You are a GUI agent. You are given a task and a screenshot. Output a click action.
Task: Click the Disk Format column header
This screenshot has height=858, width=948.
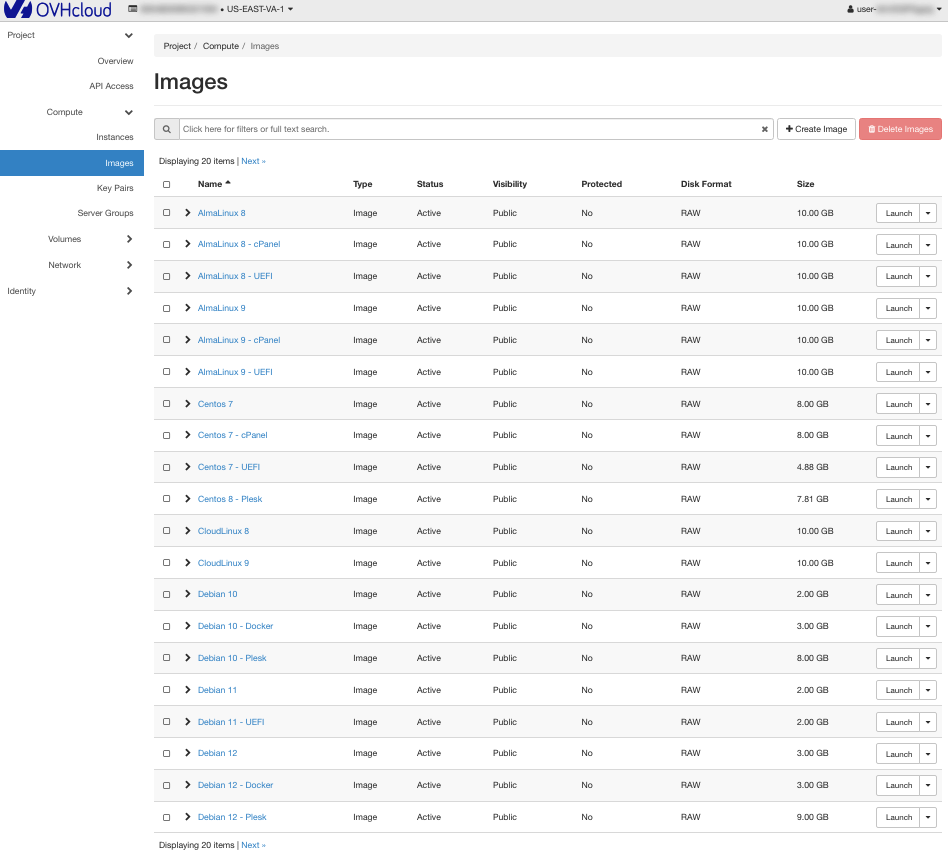tap(706, 184)
